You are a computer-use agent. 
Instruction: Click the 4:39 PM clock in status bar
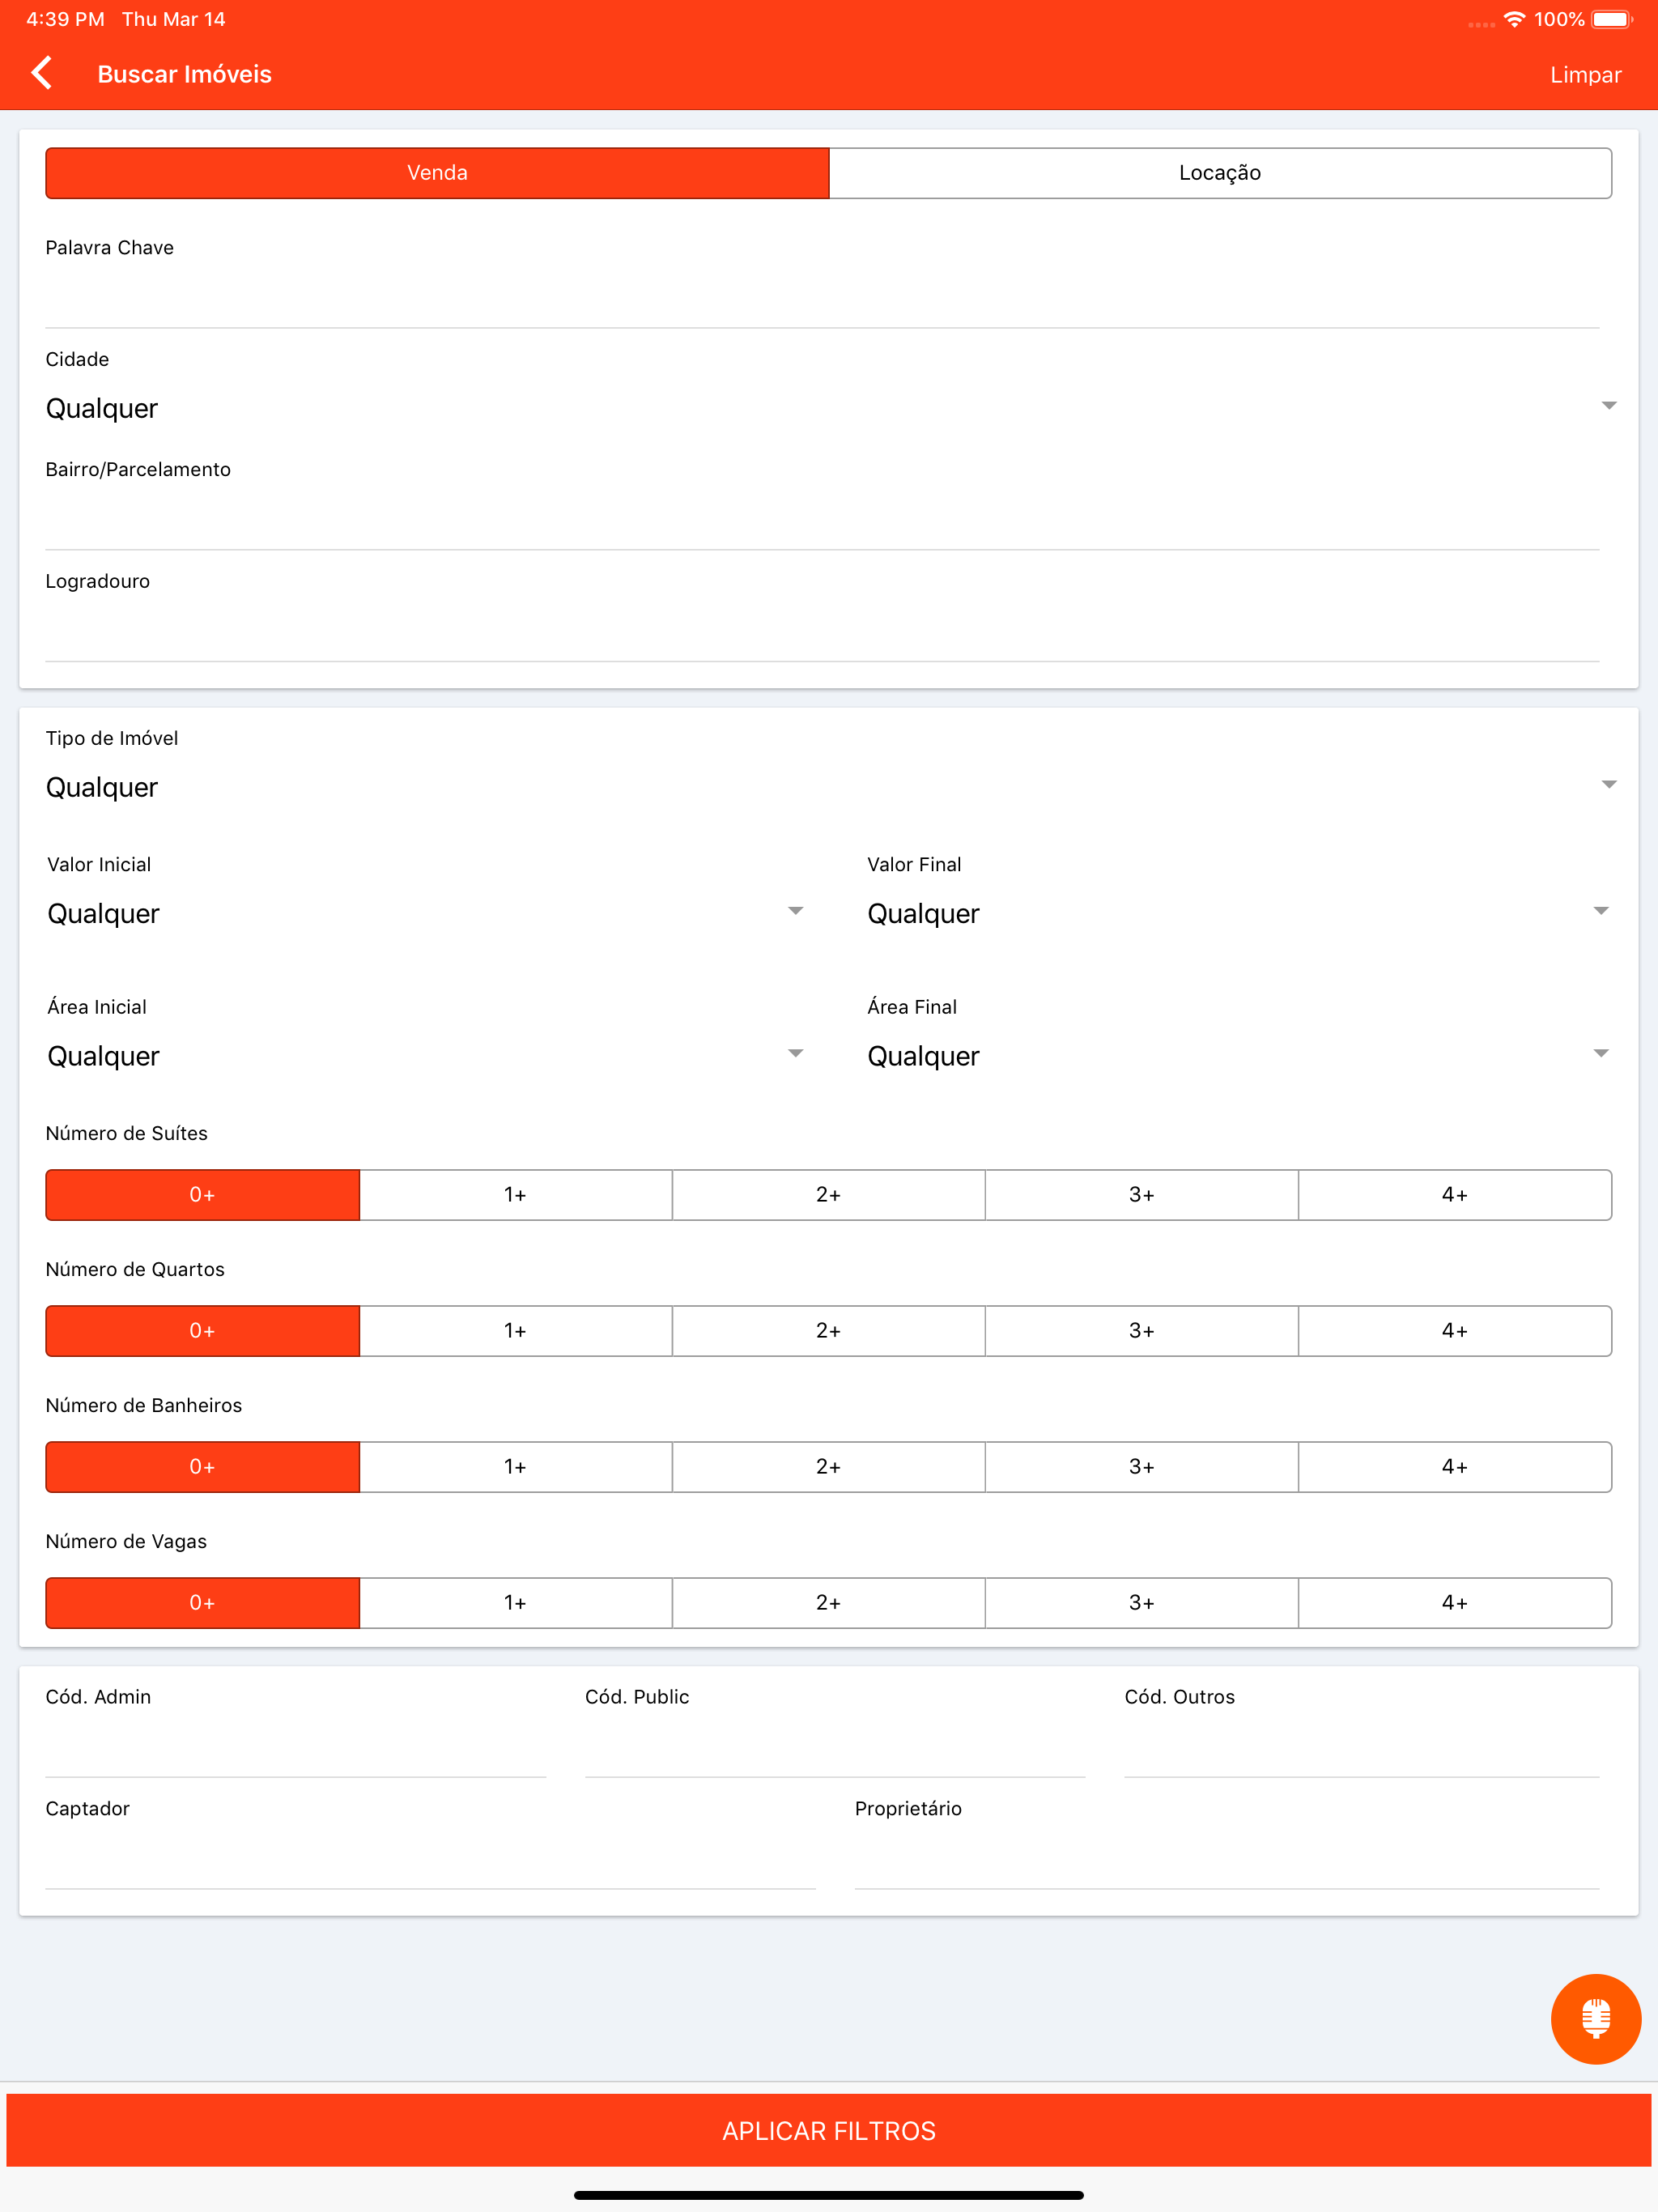[x=65, y=19]
